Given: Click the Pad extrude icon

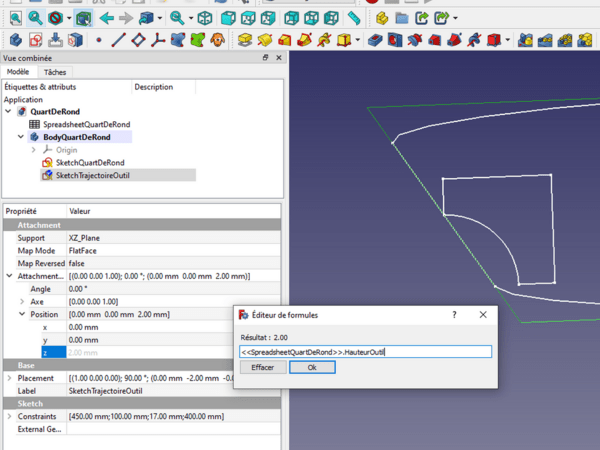Looking at the screenshot, I should [x=244, y=40].
